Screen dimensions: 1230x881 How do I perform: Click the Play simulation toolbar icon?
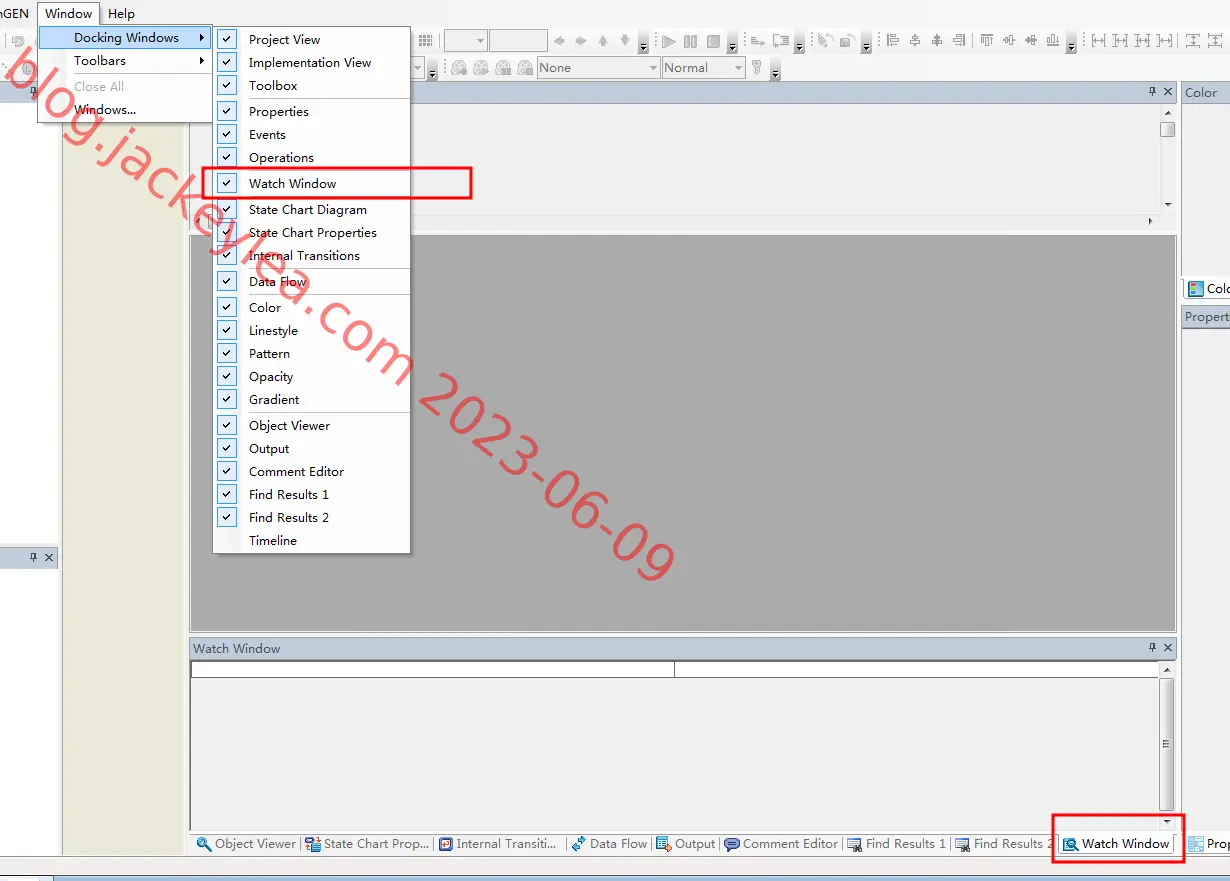[x=669, y=41]
